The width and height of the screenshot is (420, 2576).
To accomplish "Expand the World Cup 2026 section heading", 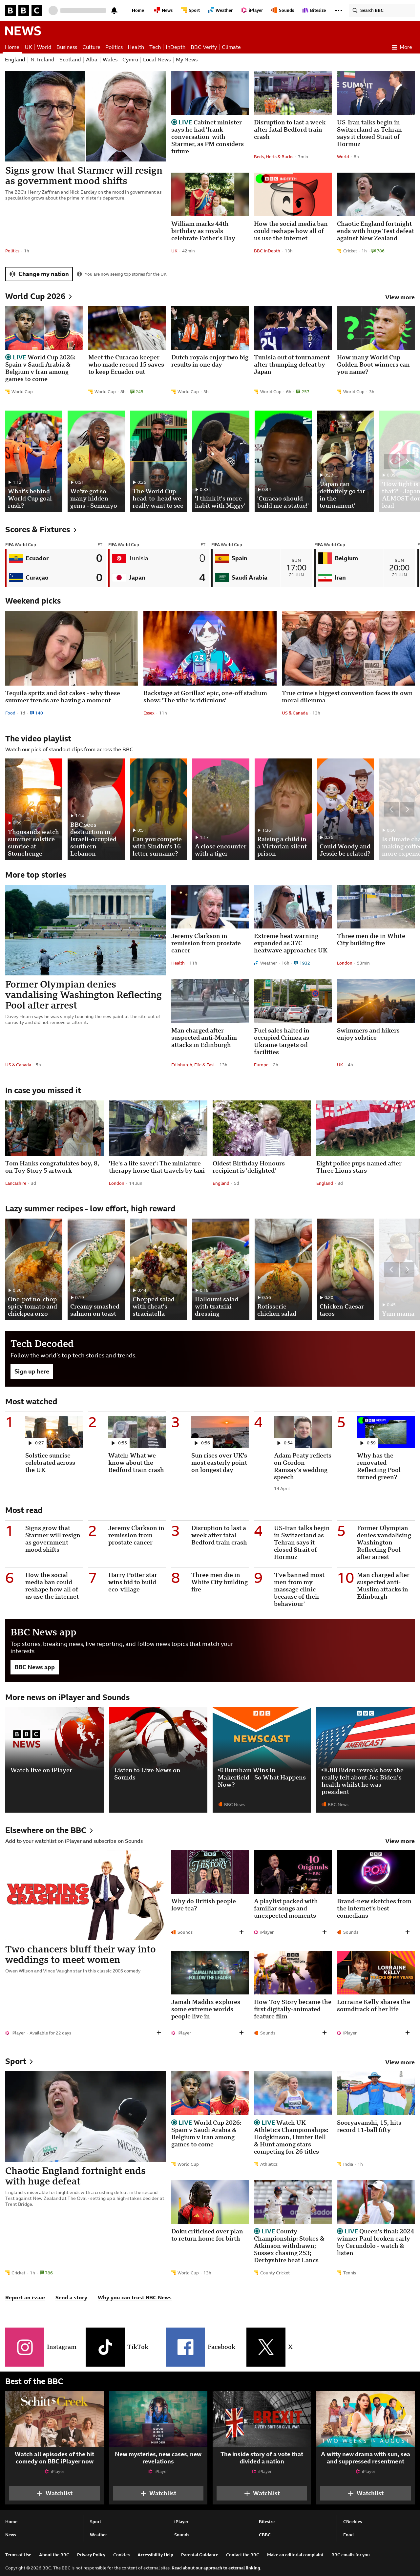I will coord(39,296).
